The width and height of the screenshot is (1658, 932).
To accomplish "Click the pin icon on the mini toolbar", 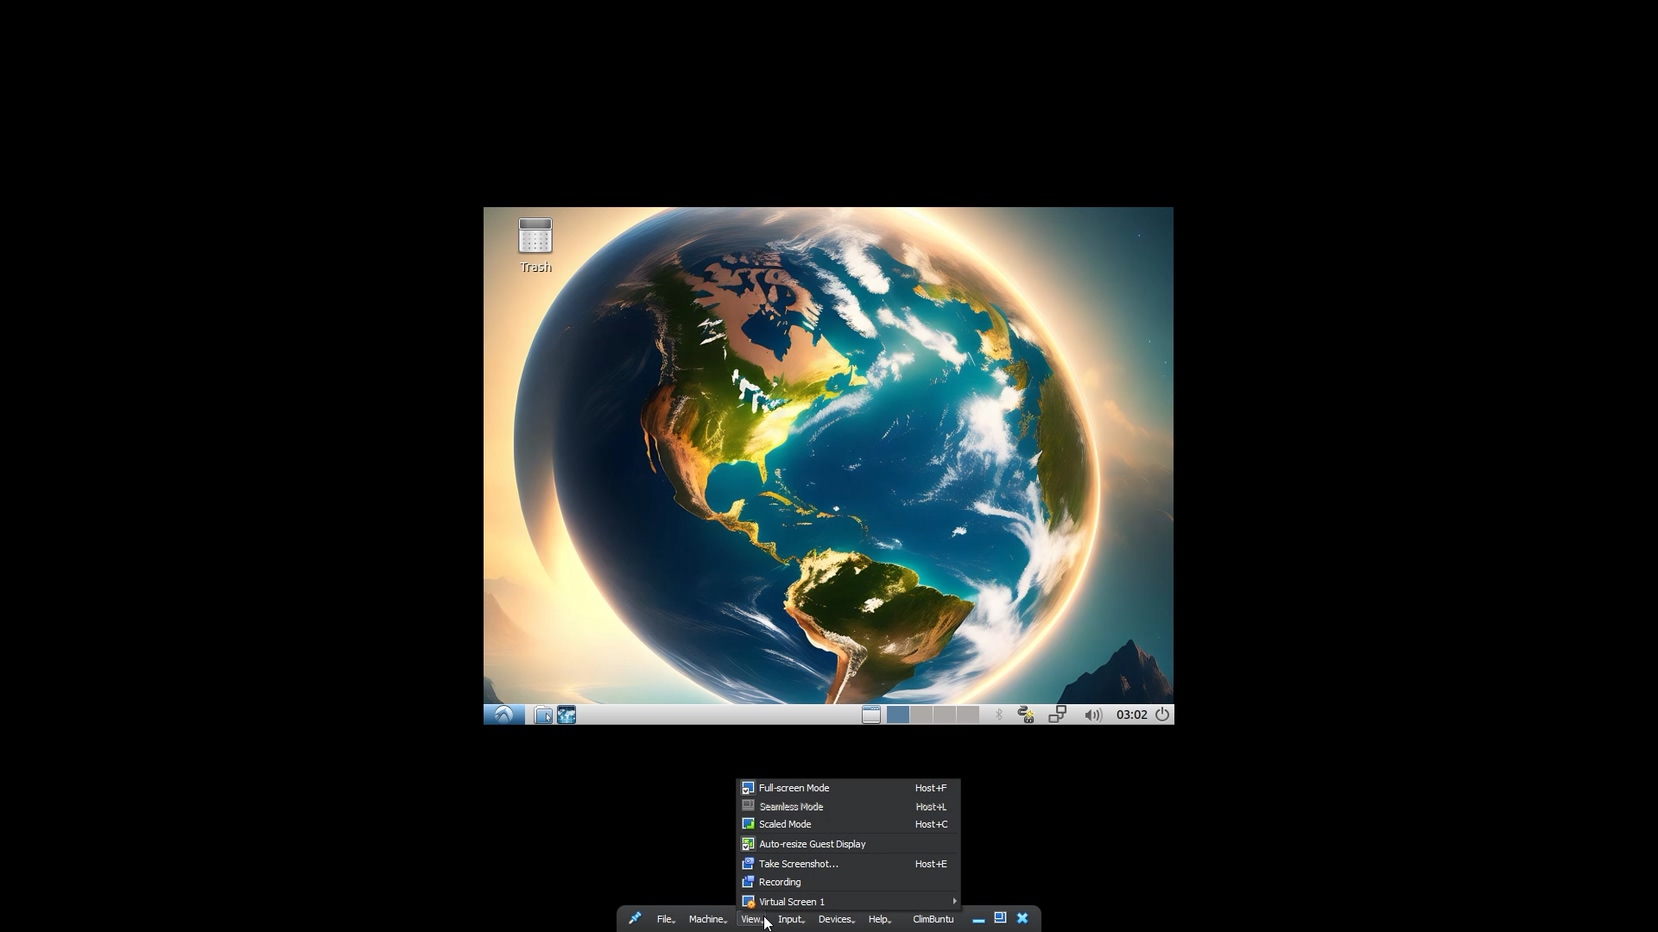I will [x=634, y=918].
